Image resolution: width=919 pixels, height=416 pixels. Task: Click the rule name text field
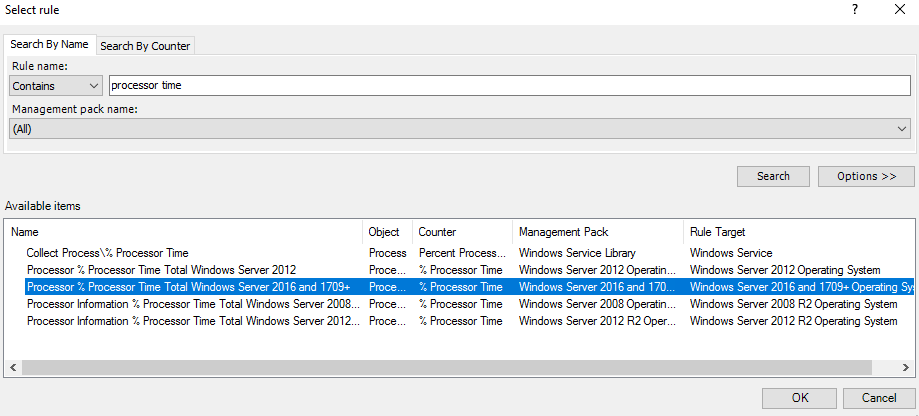coord(509,86)
